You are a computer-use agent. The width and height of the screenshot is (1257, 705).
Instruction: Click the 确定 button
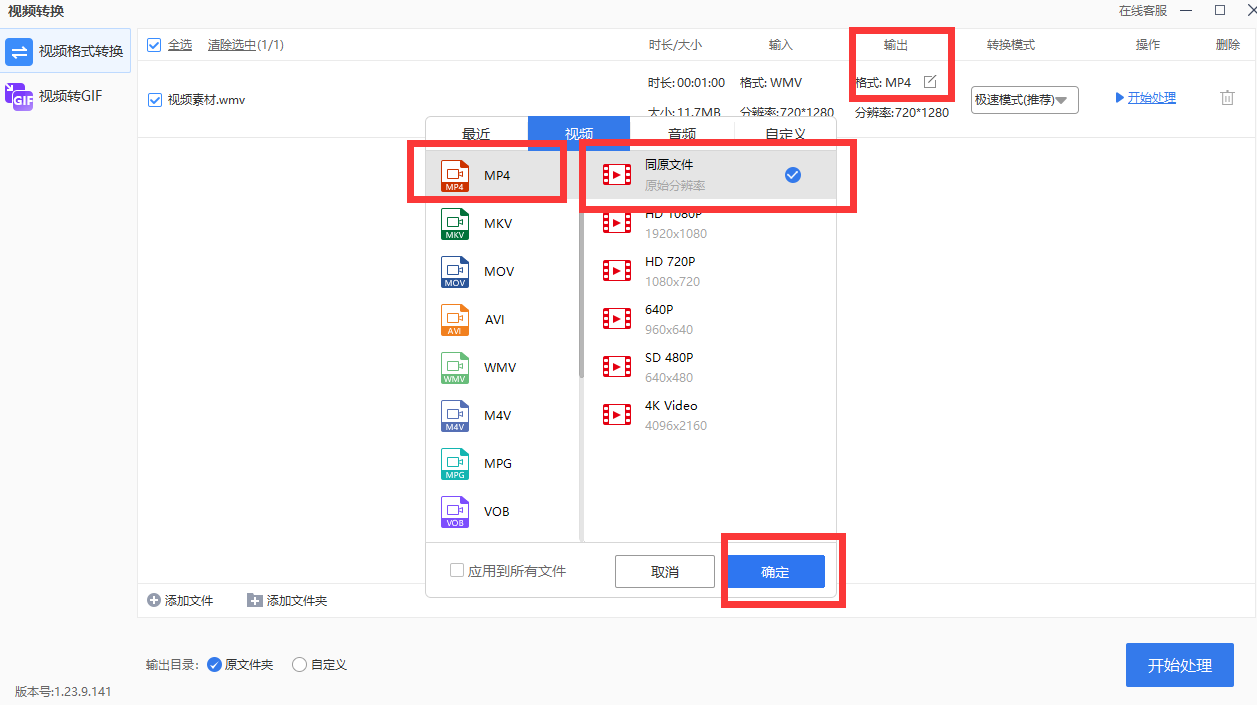click(x=775, y=572)
